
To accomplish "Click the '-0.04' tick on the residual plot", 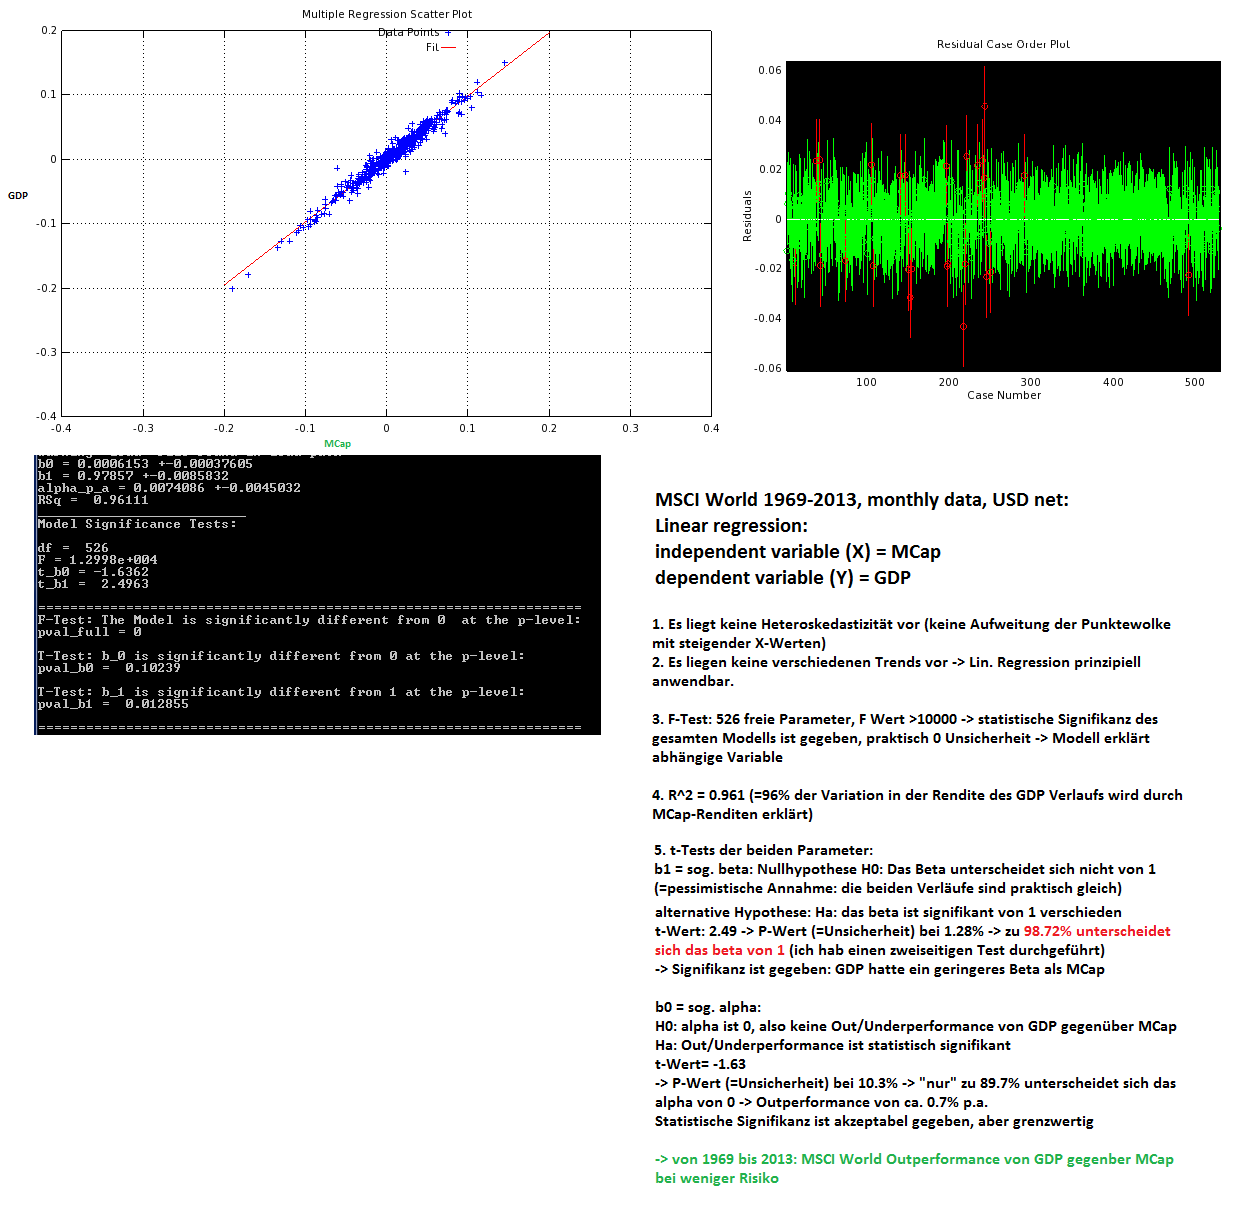I will pos(768,318).
